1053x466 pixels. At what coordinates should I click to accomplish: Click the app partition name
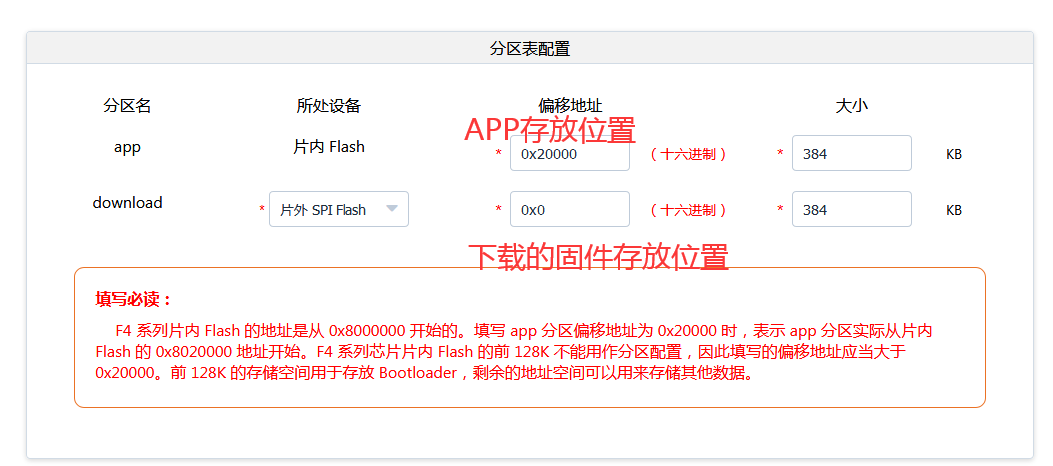click(x=127, y=147)
